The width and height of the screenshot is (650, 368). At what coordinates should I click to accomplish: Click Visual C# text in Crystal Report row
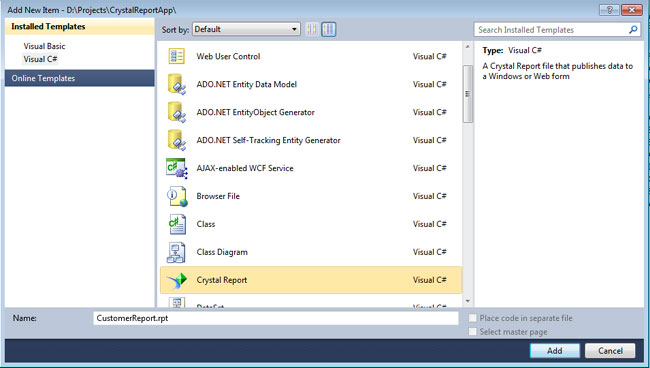429,280
